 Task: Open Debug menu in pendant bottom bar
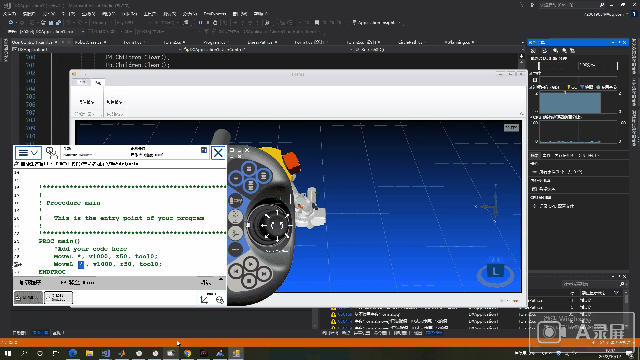click(206, 282)
